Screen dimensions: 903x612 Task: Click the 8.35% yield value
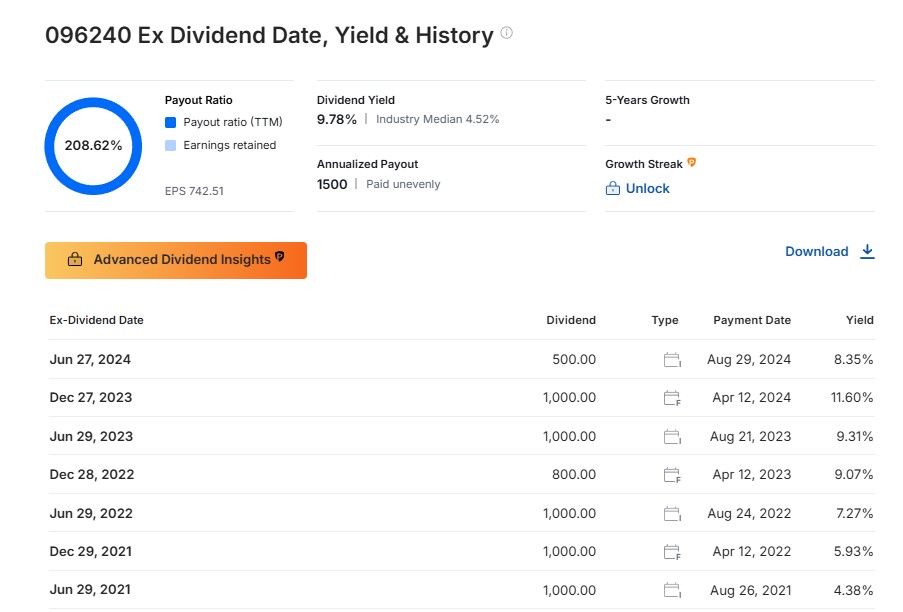click(853, 359)
